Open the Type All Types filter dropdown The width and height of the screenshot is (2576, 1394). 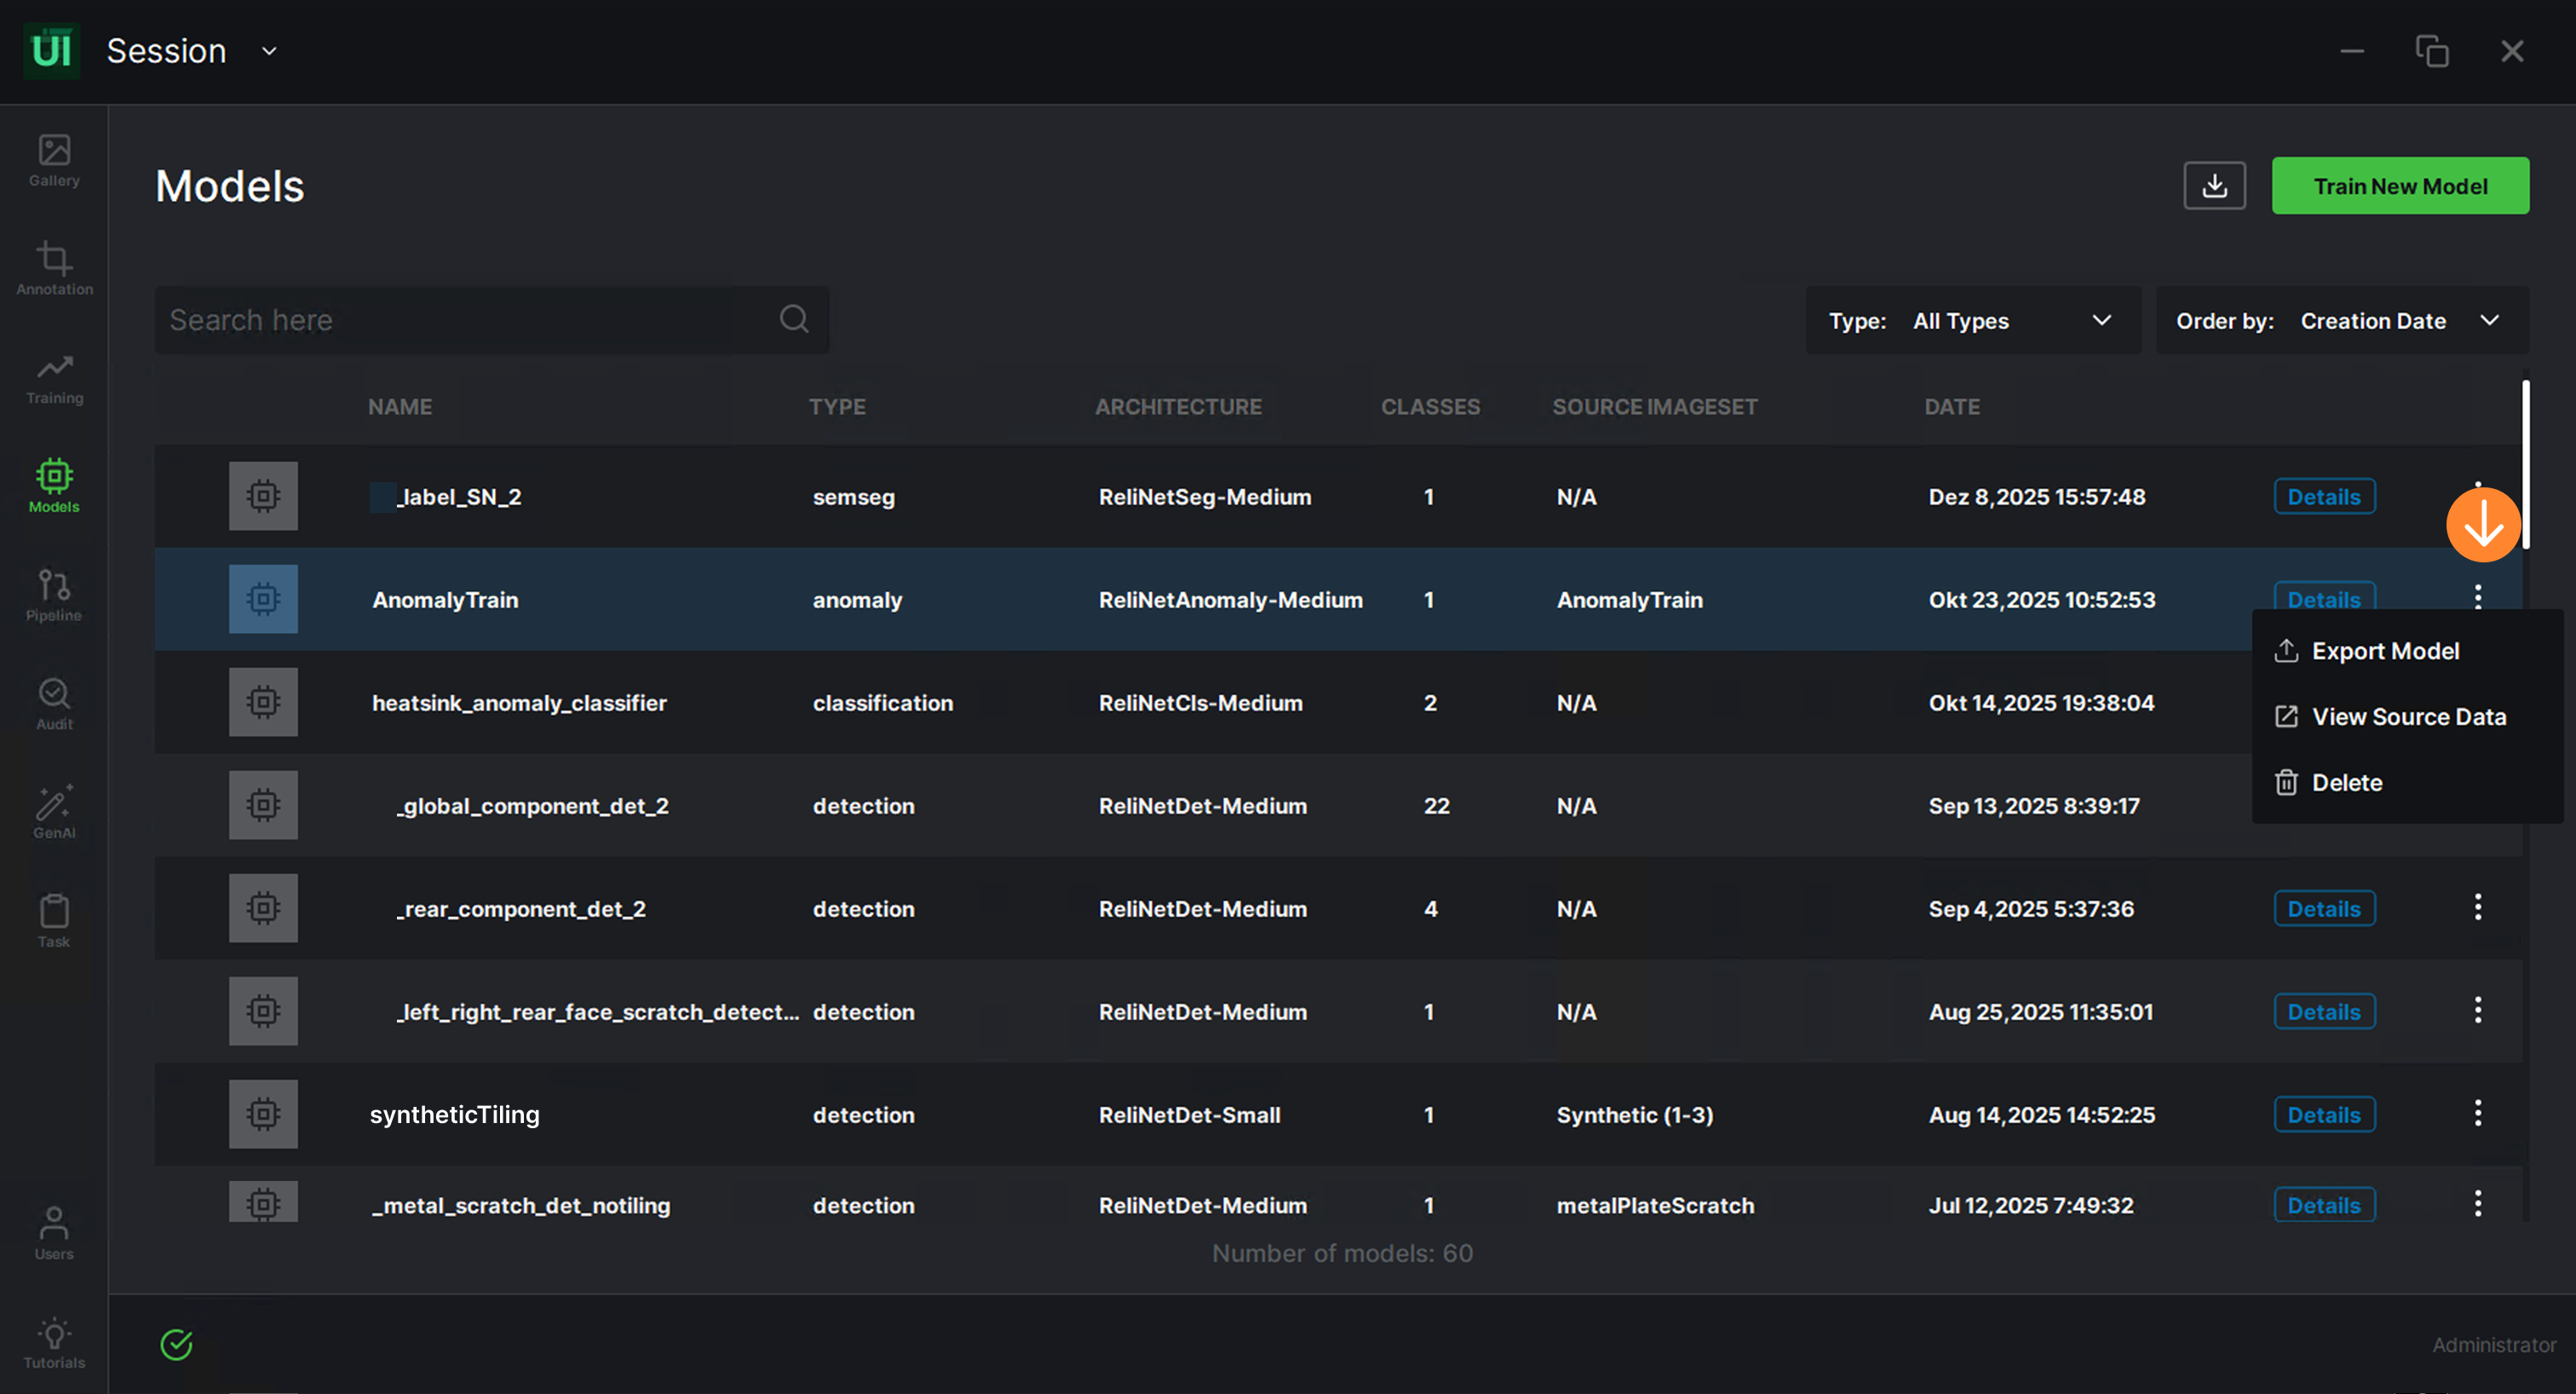[x=1973, y=321]
